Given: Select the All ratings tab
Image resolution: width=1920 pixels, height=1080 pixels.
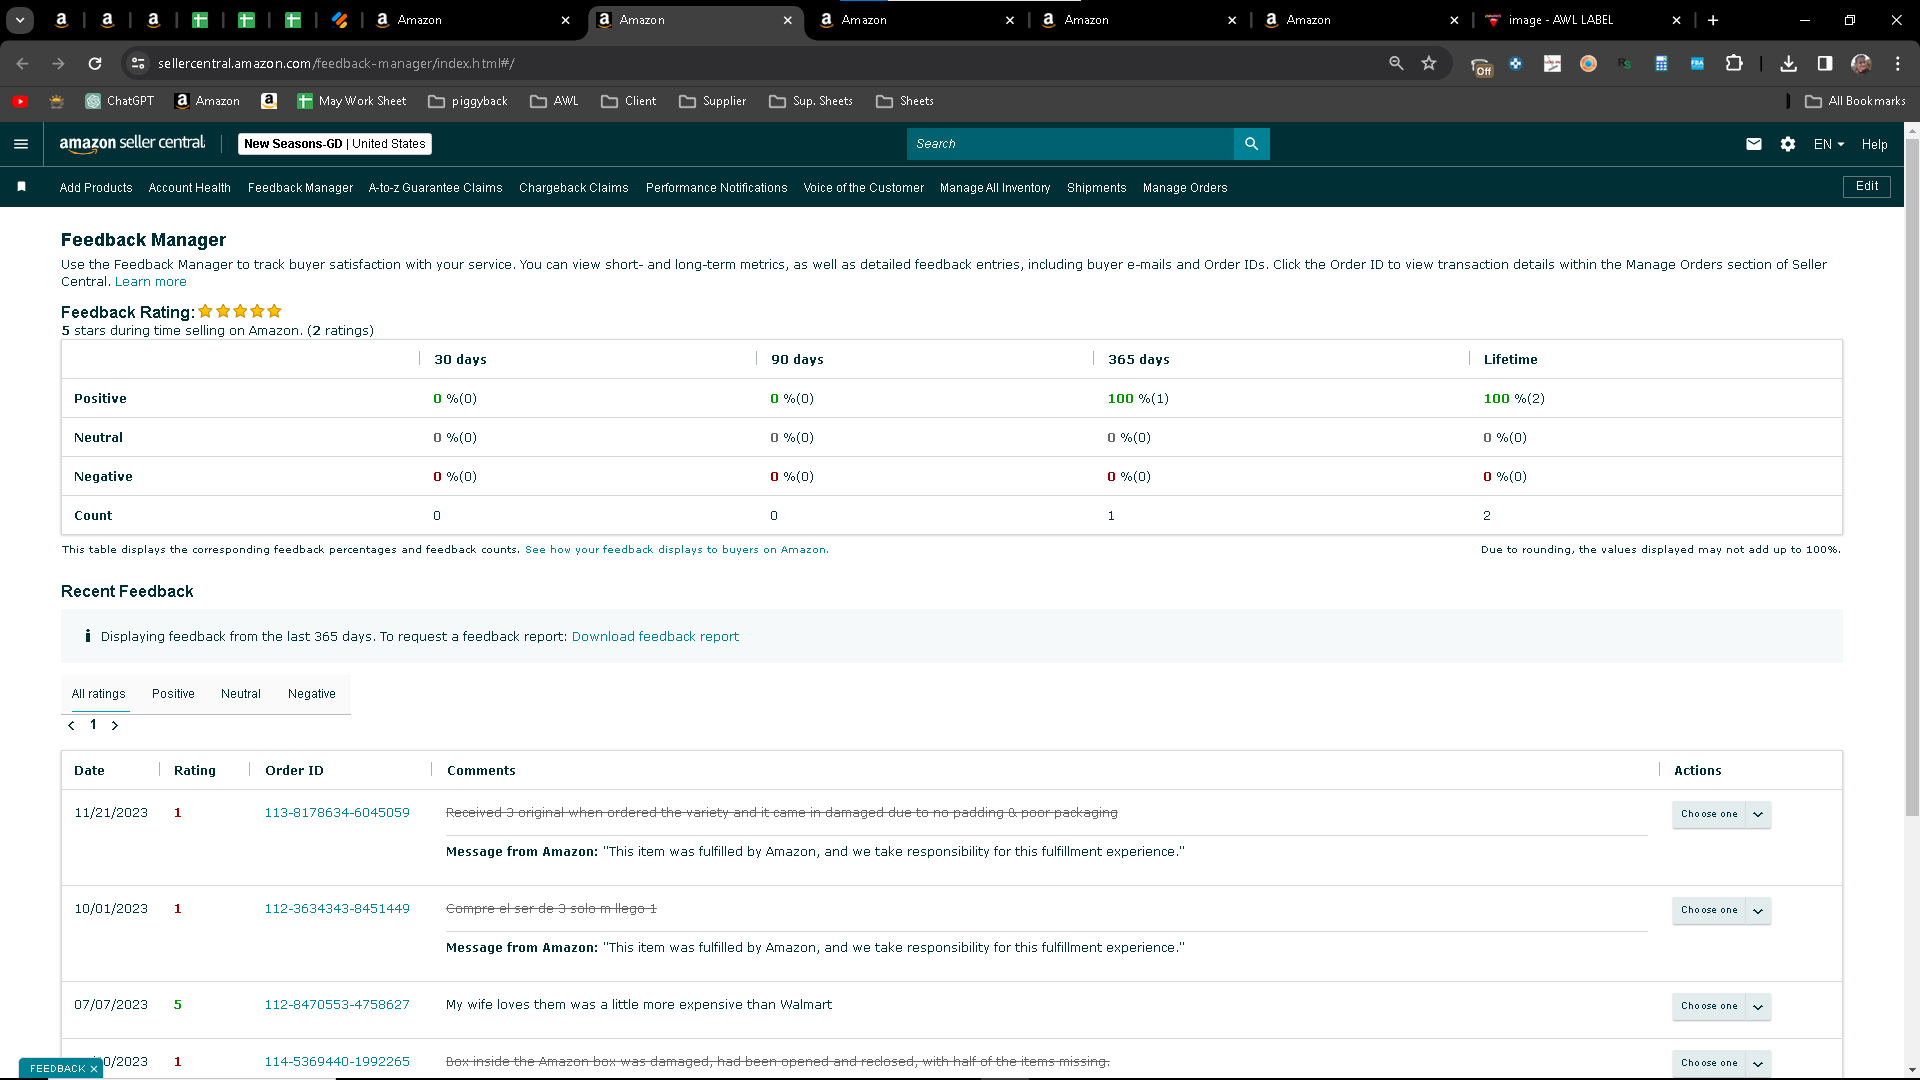Looking at the screenshot, I should (99, 694).
